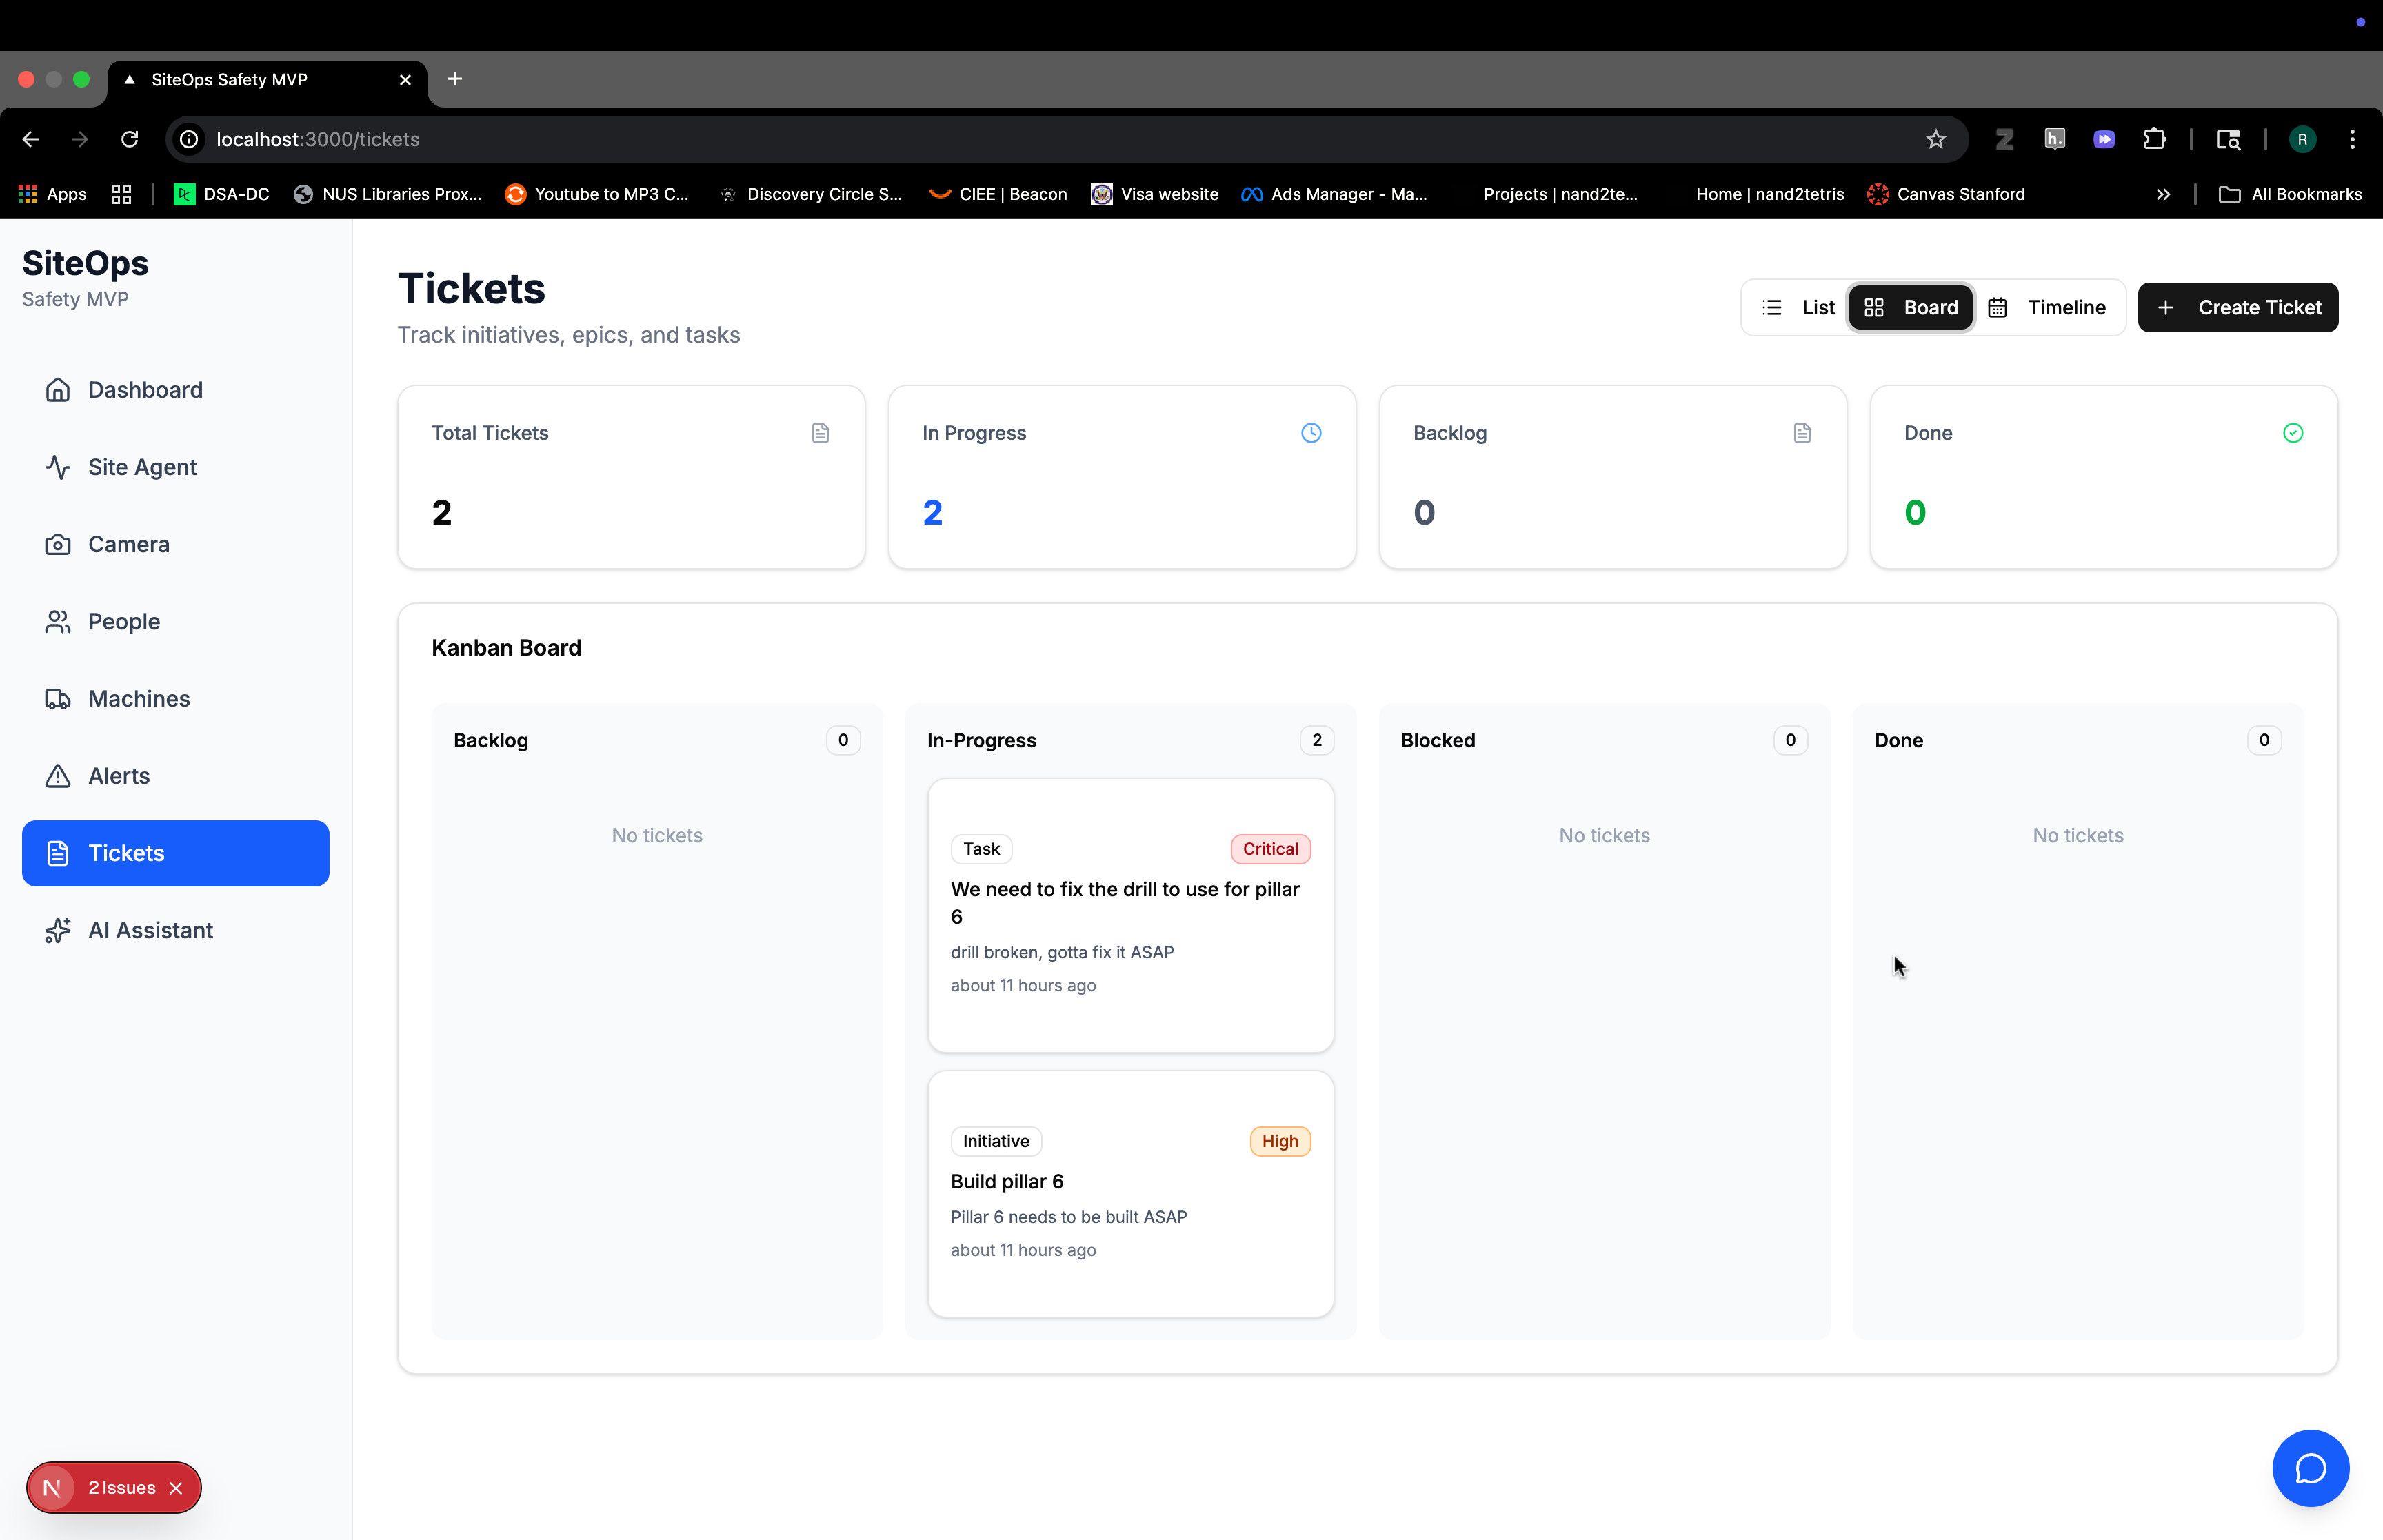Click the Dashboard home icon in sidebar
This screenshot has width=2383, height=1540.
click(58, 390)
